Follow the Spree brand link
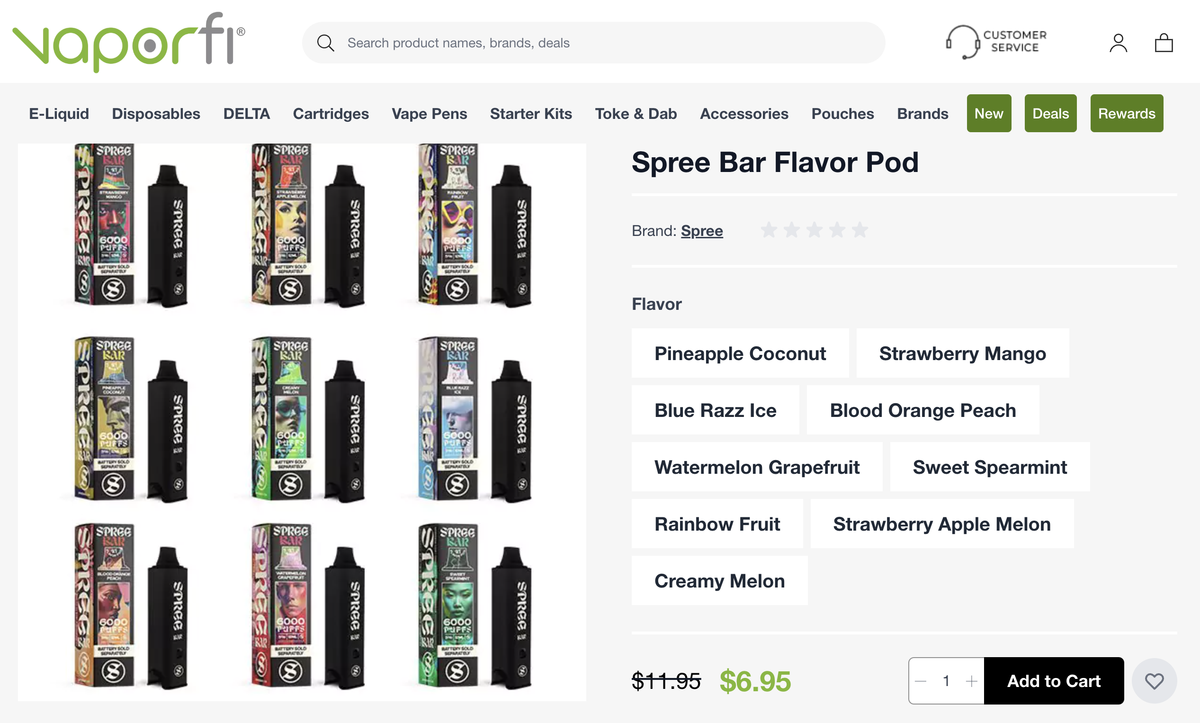This screenshot has width=1200, height=723. tap(702, 231)
